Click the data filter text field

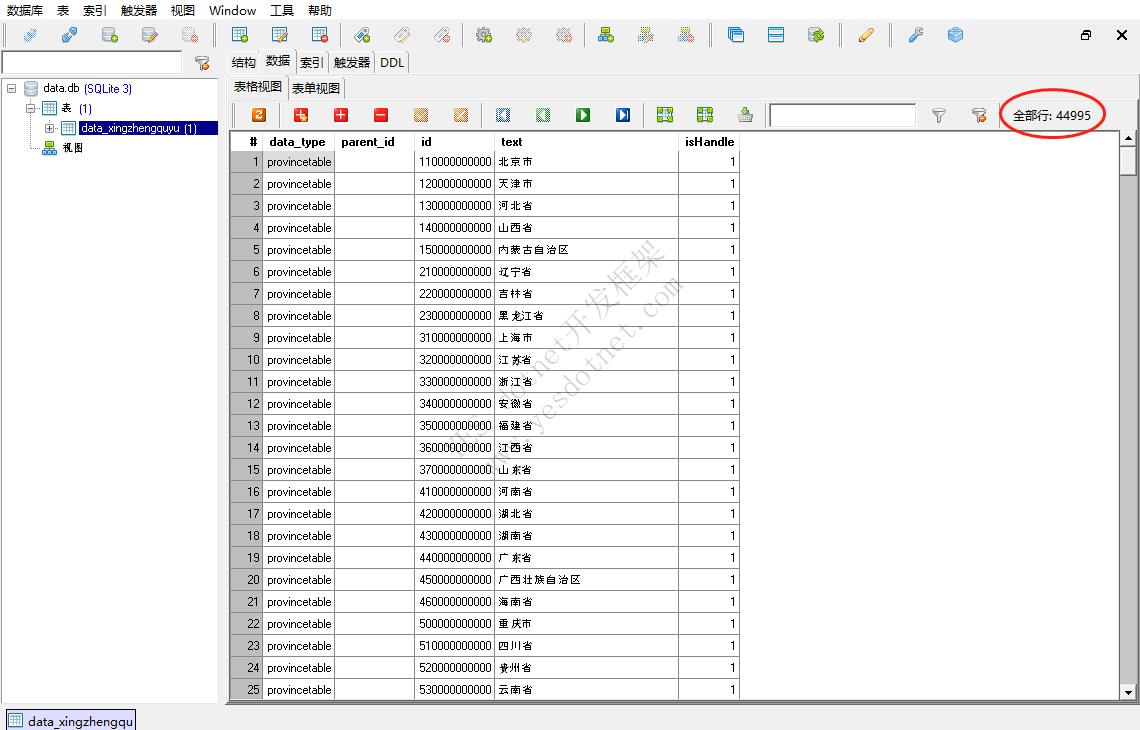pyautogui.click(x=842, y=116)
